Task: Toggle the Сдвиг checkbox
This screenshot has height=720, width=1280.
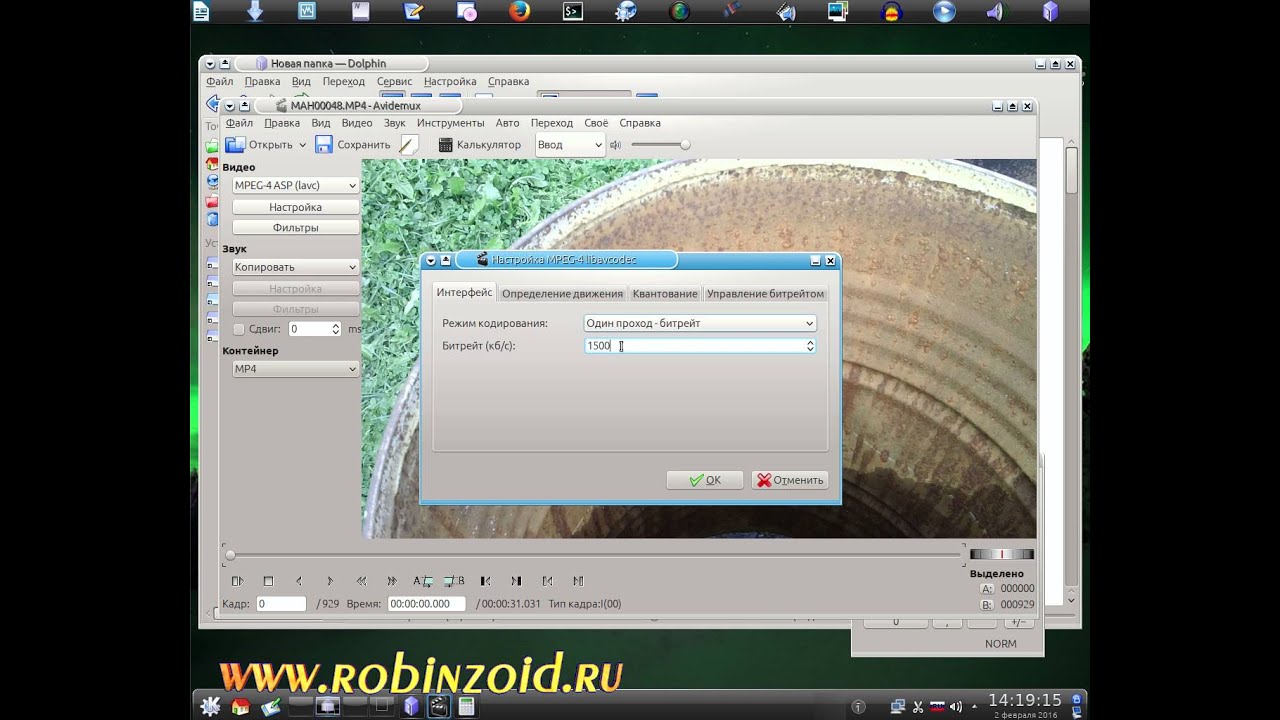Action: tap(238, 329)
